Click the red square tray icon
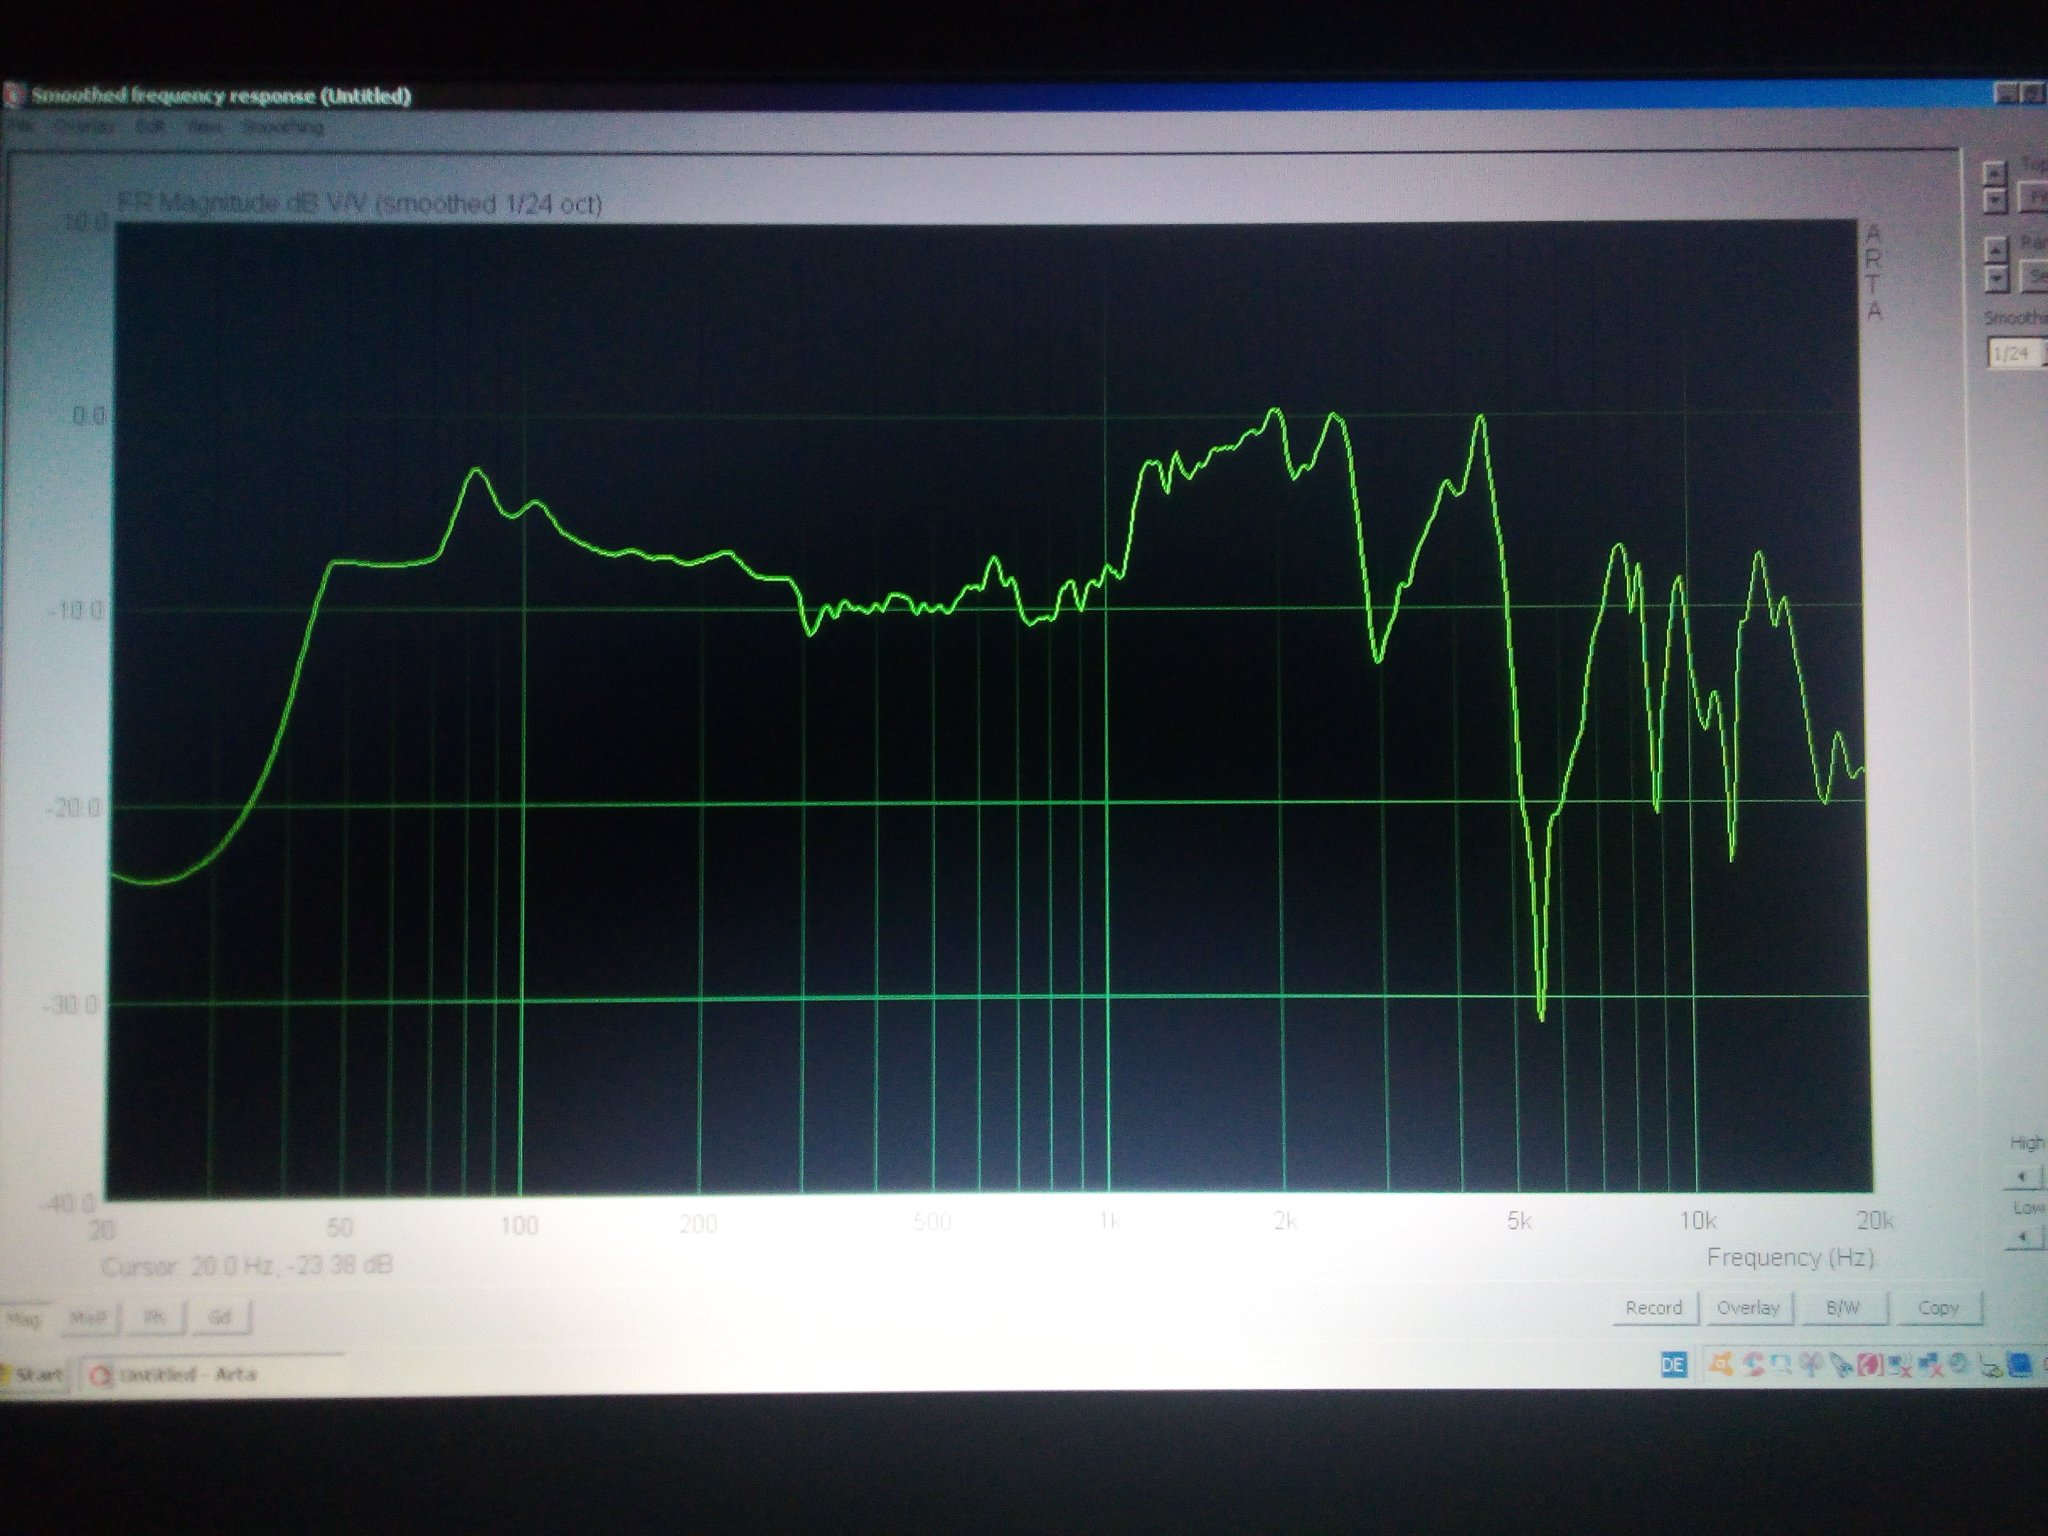 (x=1869, y=1364)
